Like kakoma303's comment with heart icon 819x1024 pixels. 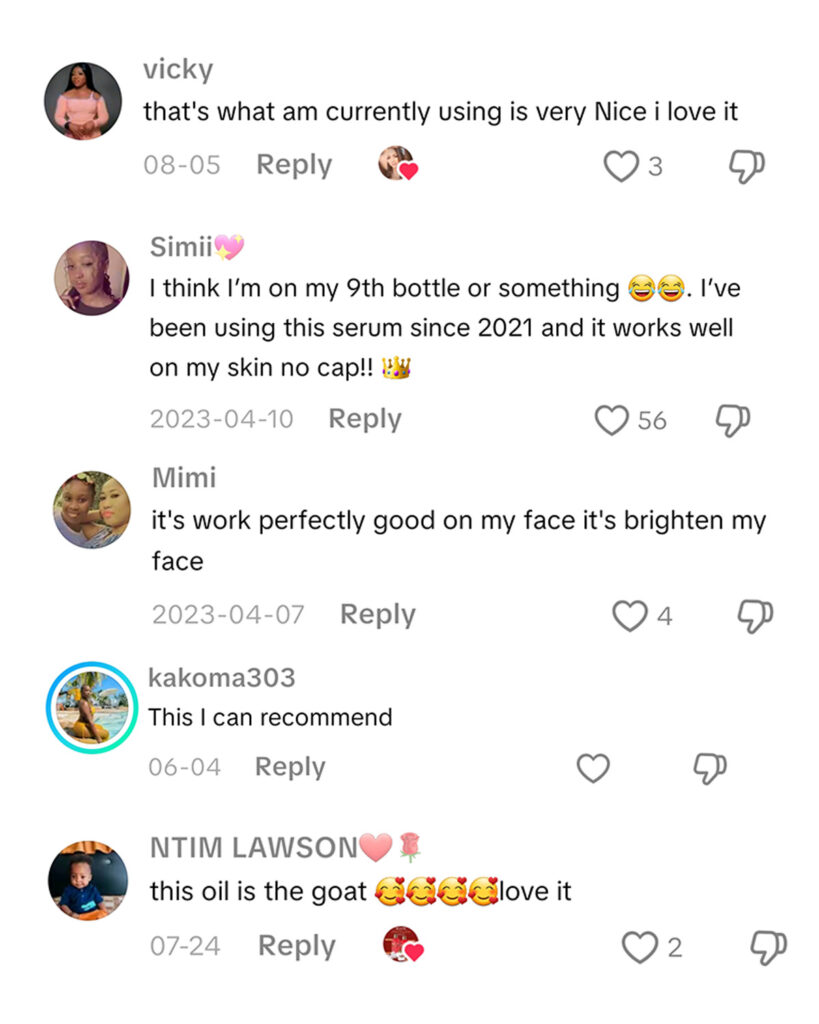594,768
